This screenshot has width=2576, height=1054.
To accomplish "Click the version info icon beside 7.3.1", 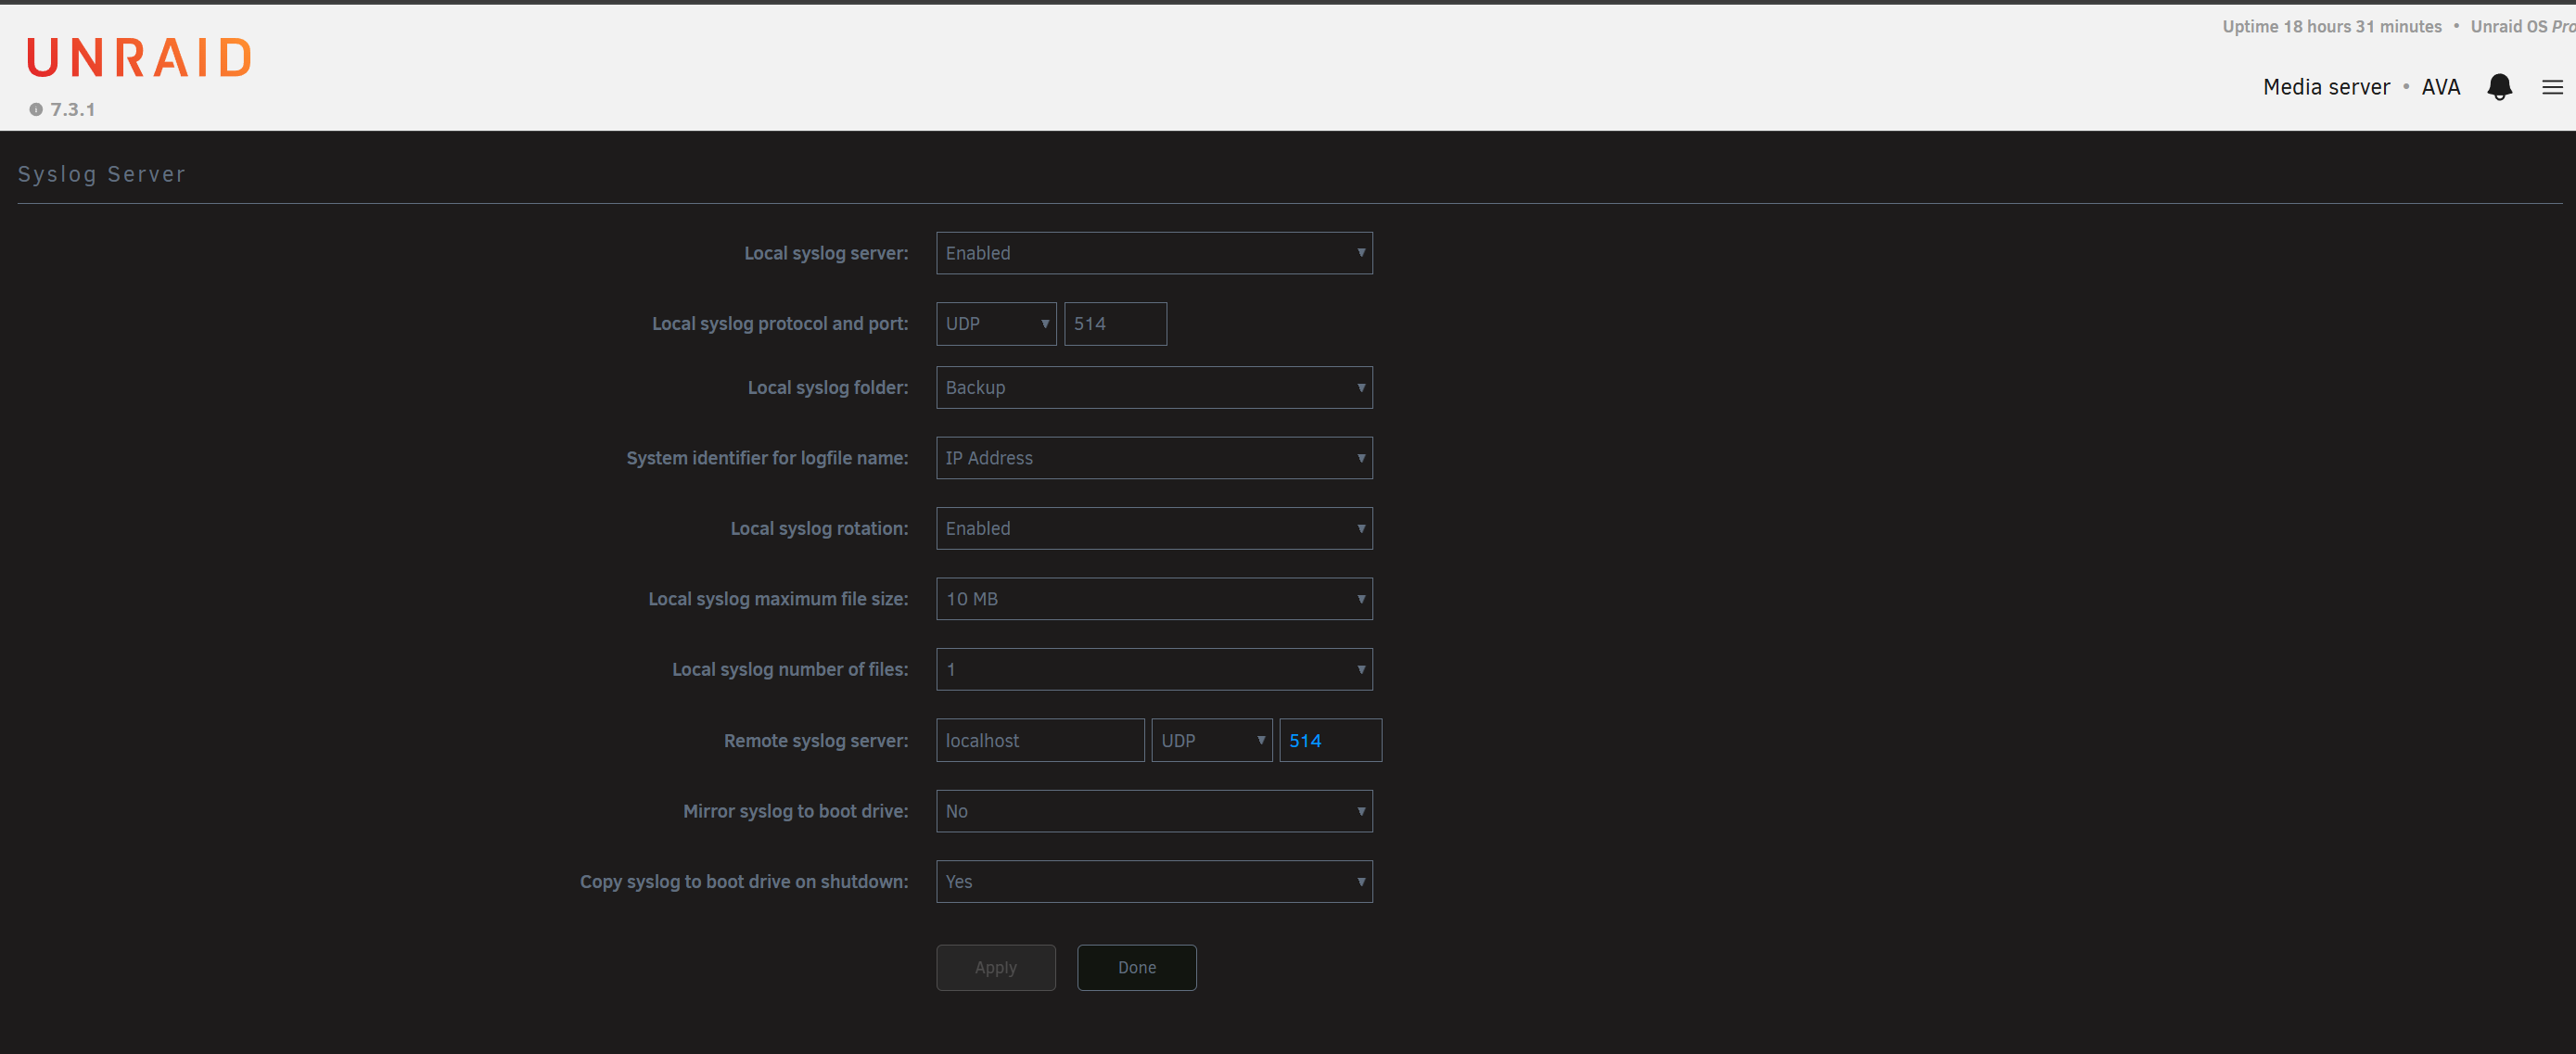I will pyautogui.click(x=36, y=109).
